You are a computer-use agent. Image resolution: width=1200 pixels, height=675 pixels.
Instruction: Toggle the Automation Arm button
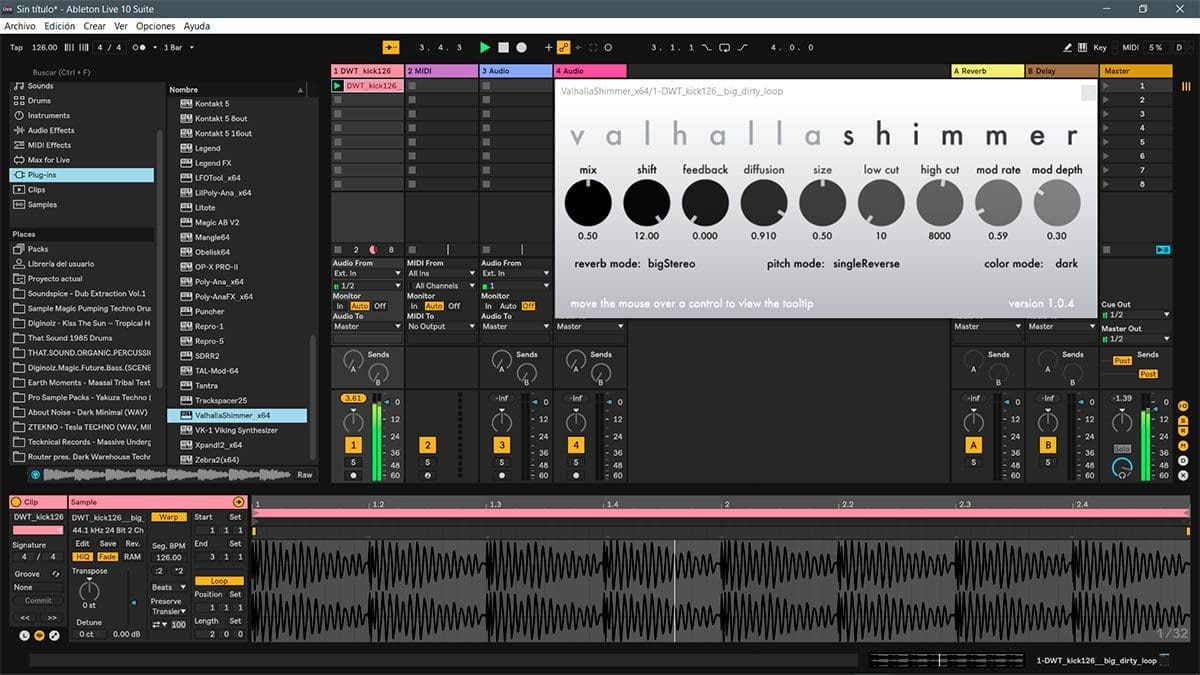point(563,47)
